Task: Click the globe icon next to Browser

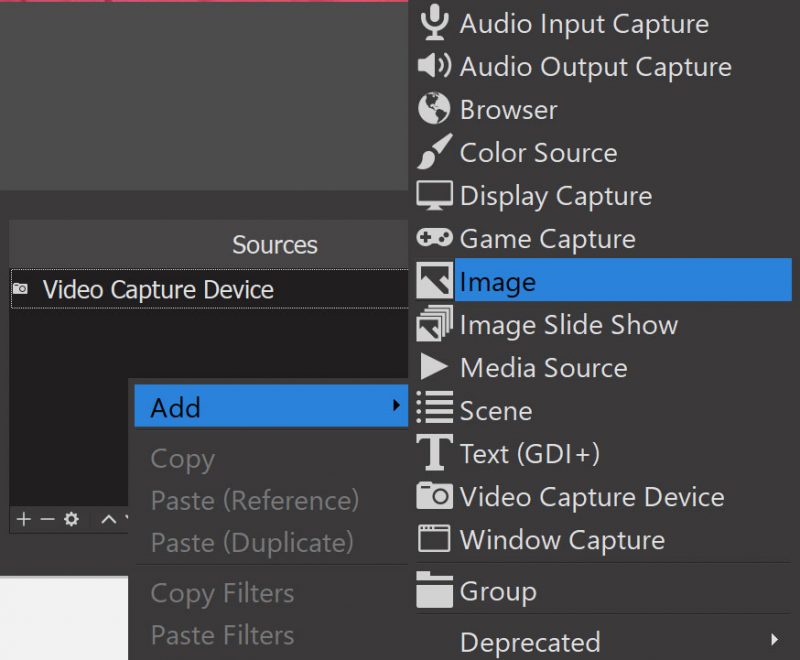Action: pos(434,110)
